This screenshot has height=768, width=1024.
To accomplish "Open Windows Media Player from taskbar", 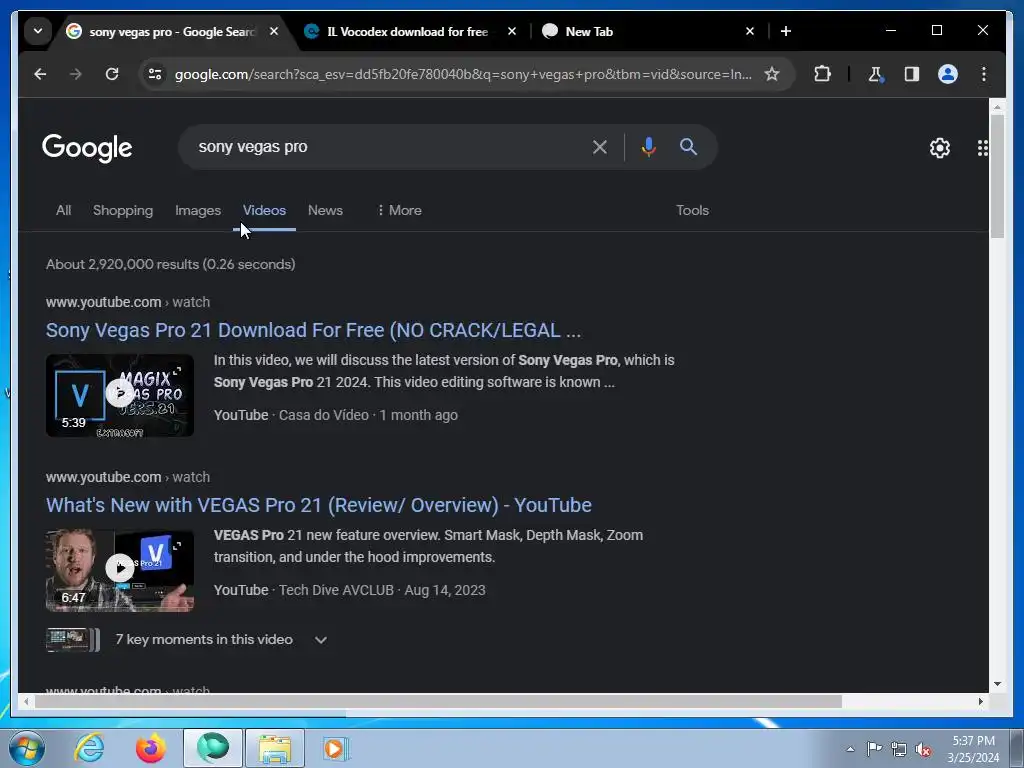I will [336, 748].
